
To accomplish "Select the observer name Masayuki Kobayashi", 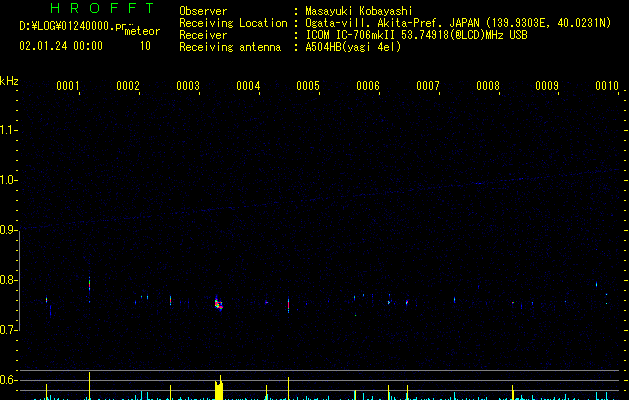I will point(359,11).
